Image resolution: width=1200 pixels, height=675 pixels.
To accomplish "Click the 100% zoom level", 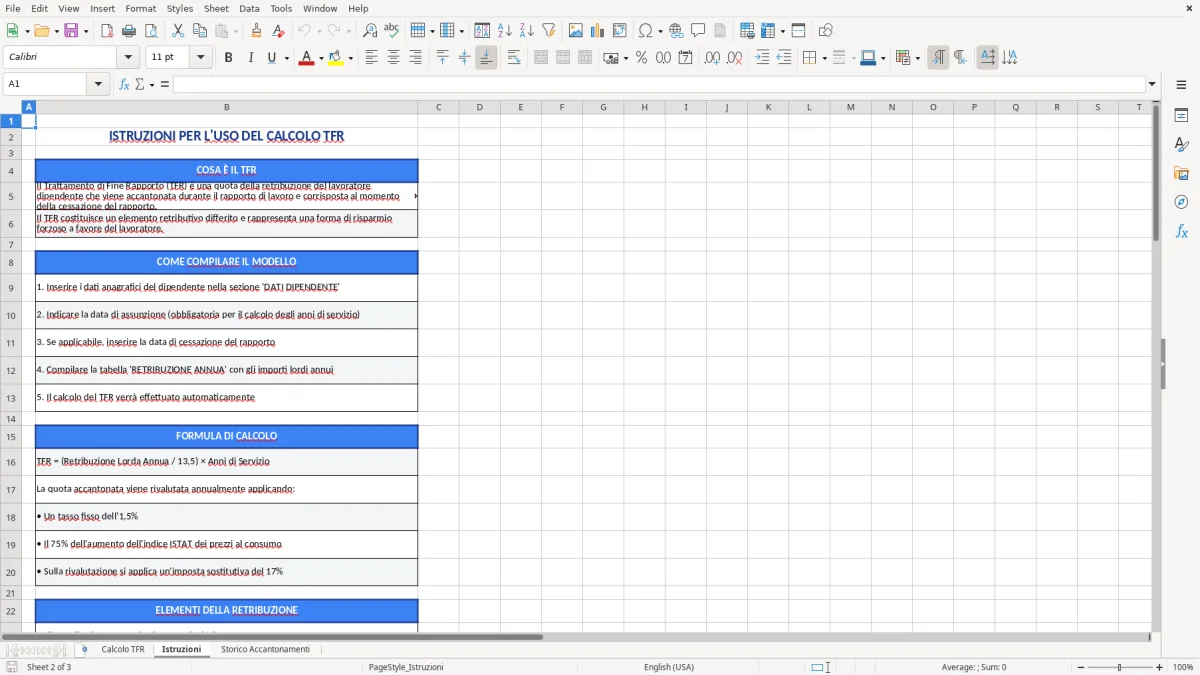I will click(1183, 667).
